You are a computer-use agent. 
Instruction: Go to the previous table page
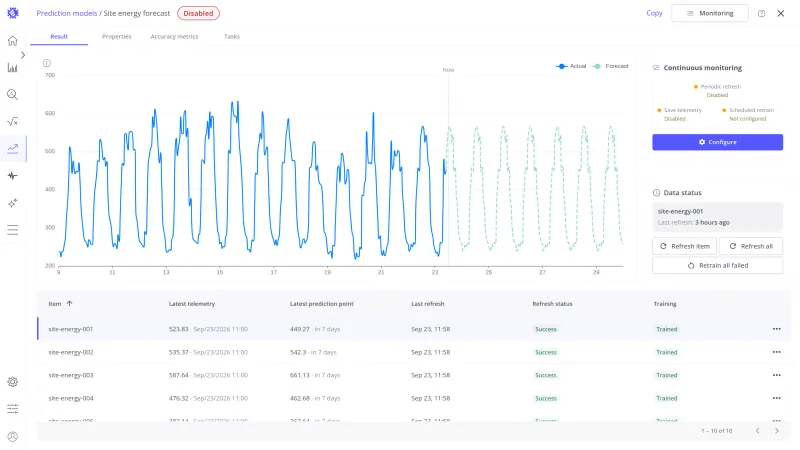(x=758, y=431)
